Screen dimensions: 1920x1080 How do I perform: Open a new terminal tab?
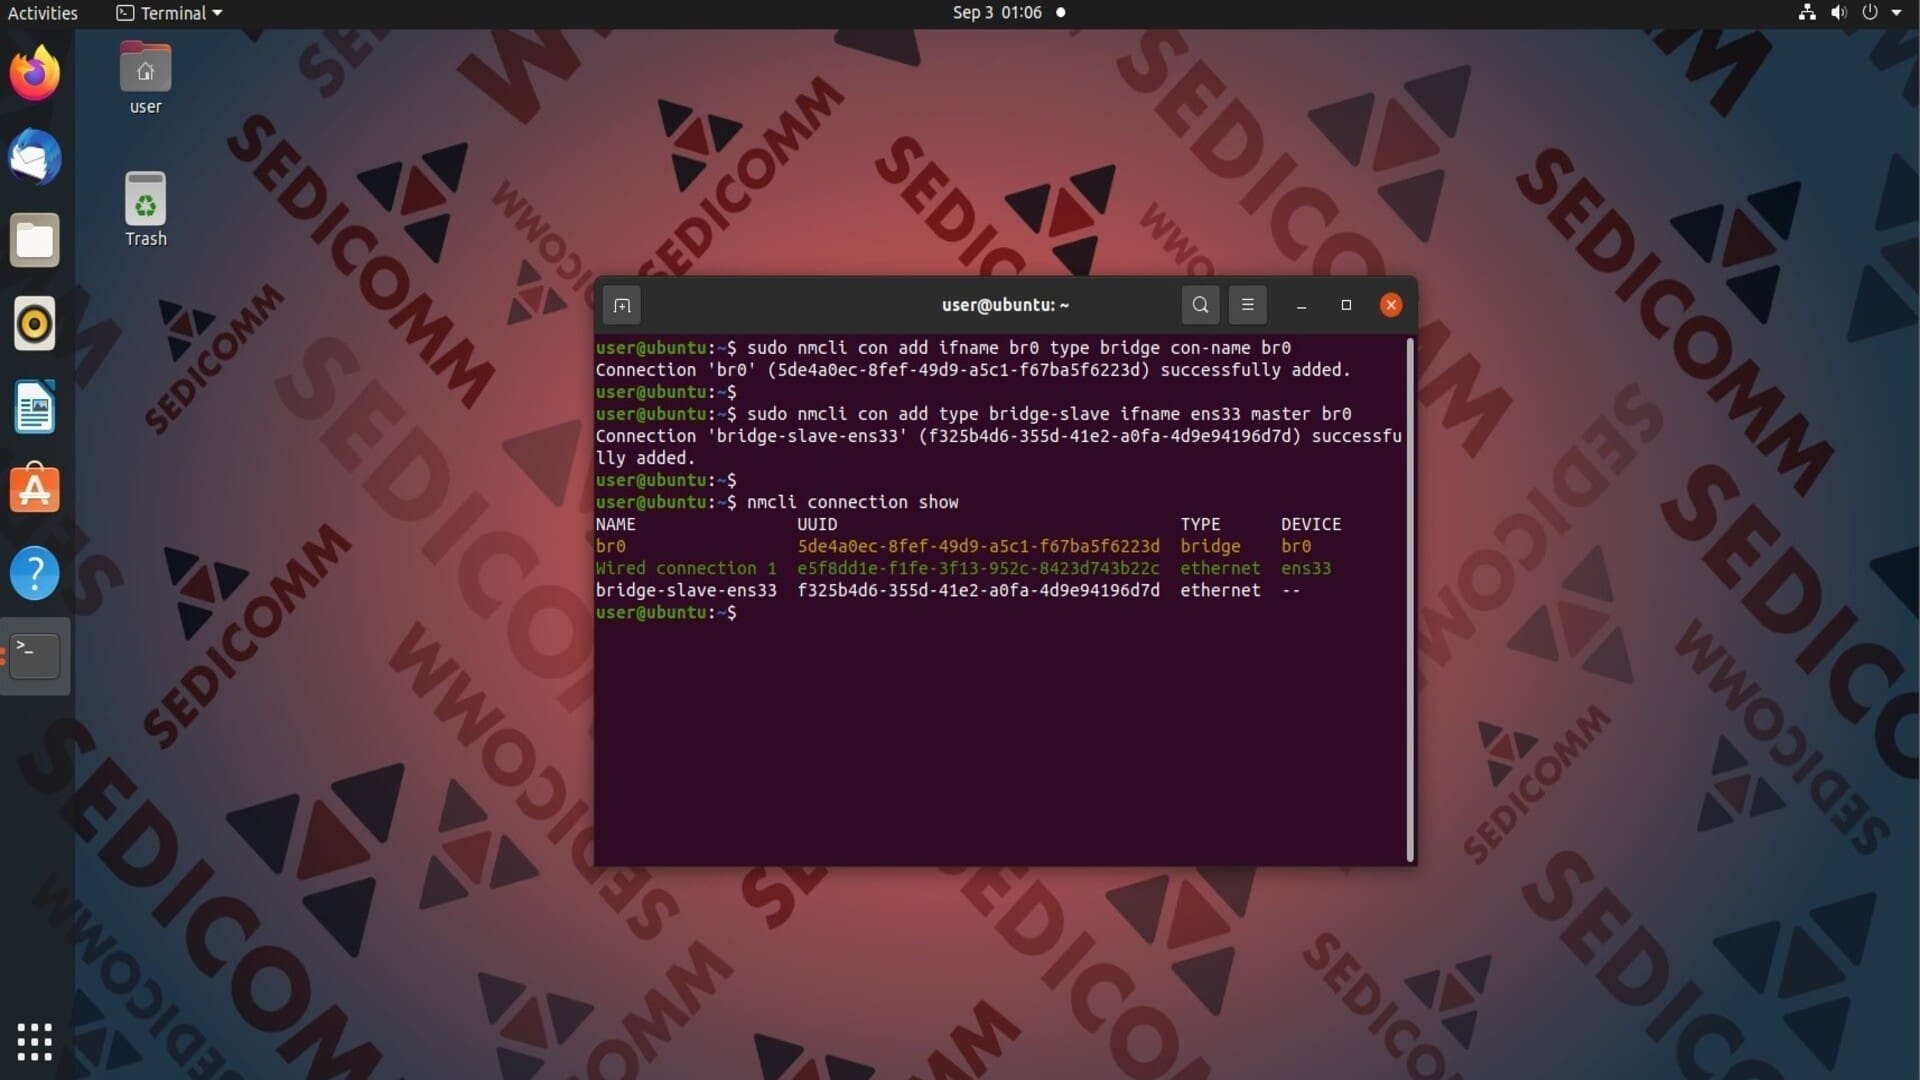(621, 306)
